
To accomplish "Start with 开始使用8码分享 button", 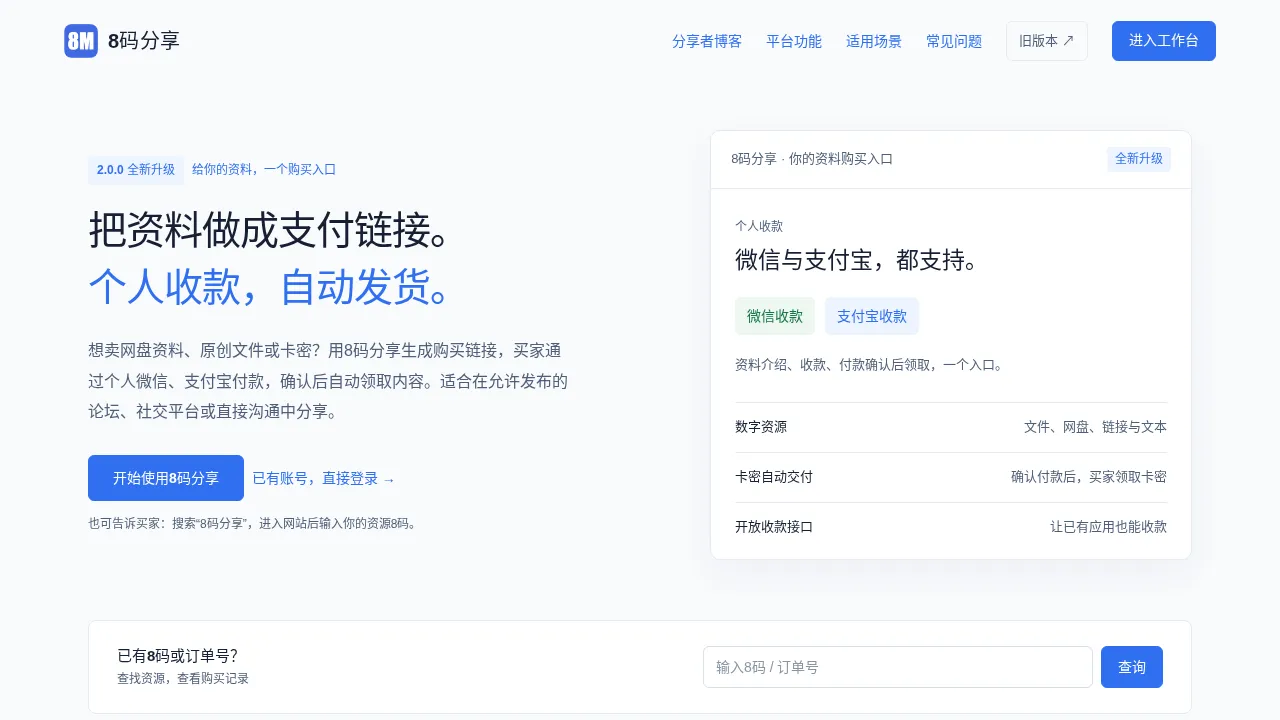I will pyautogui.click(x=166, y=478).
